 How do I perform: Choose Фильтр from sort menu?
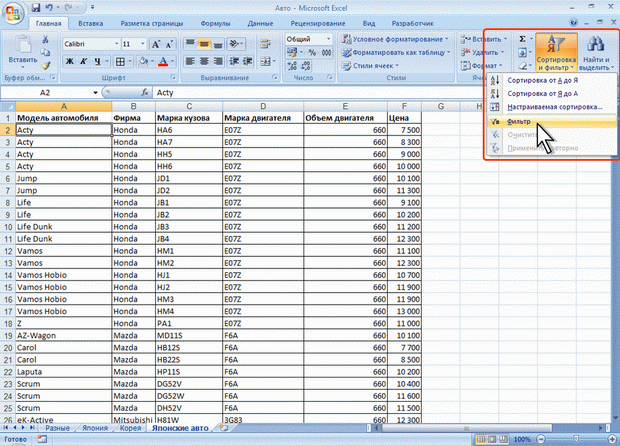551,121
